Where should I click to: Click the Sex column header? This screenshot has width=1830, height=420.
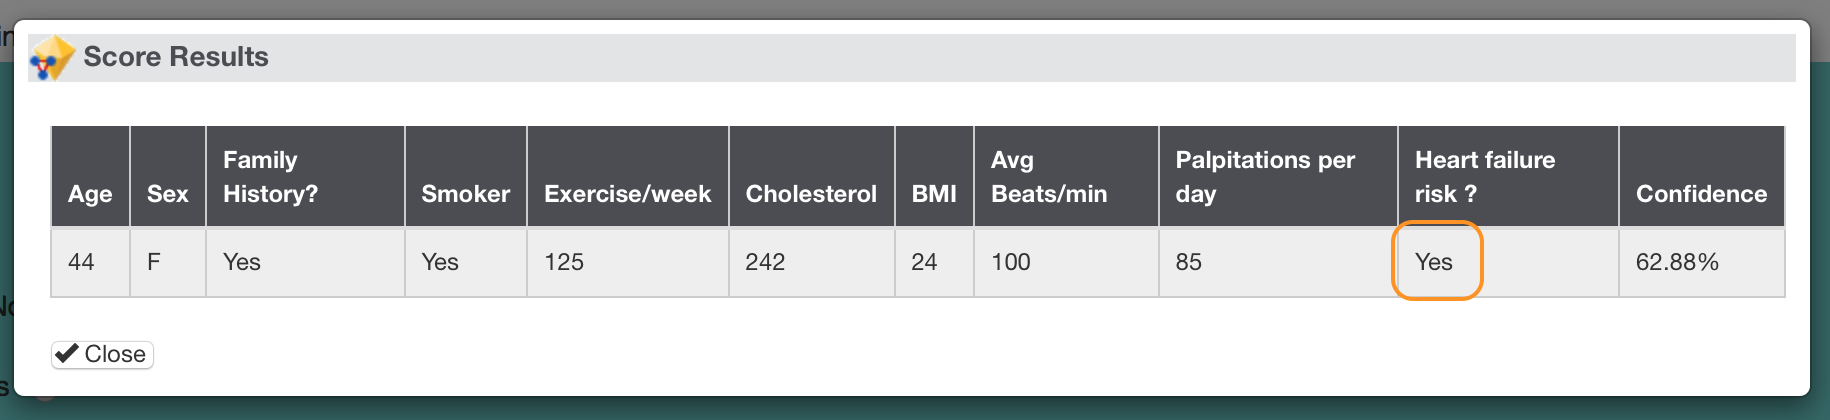168,176
